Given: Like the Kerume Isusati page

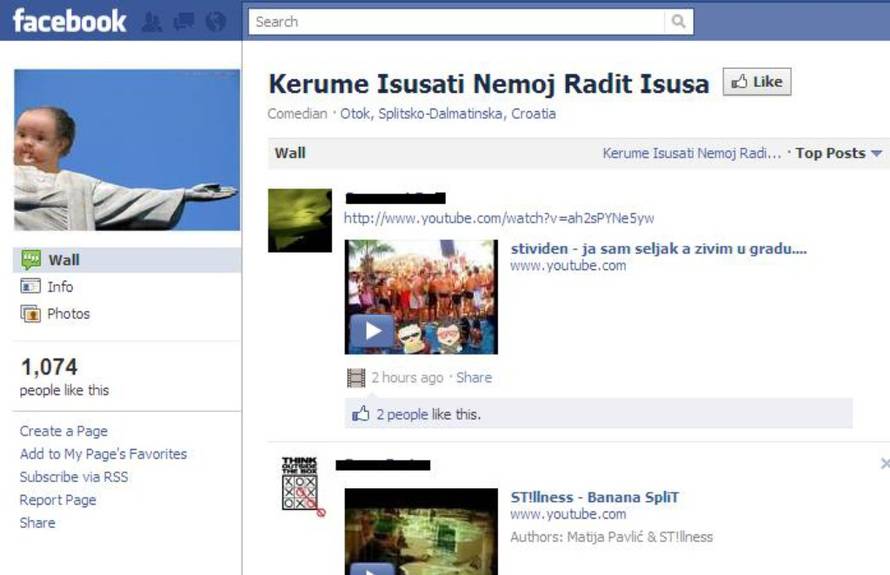Looking at the screenshot, I should click(757, 82).
